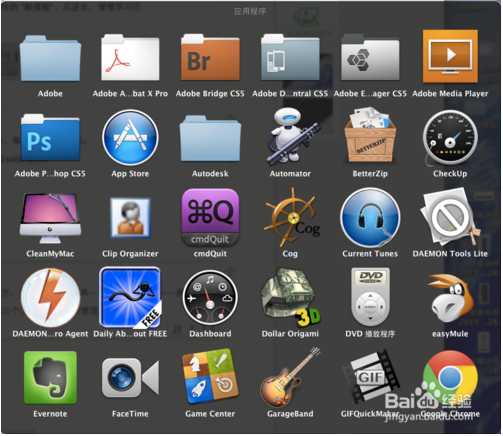Open Evernote
503x436 pixels.
tap(50, 378)
